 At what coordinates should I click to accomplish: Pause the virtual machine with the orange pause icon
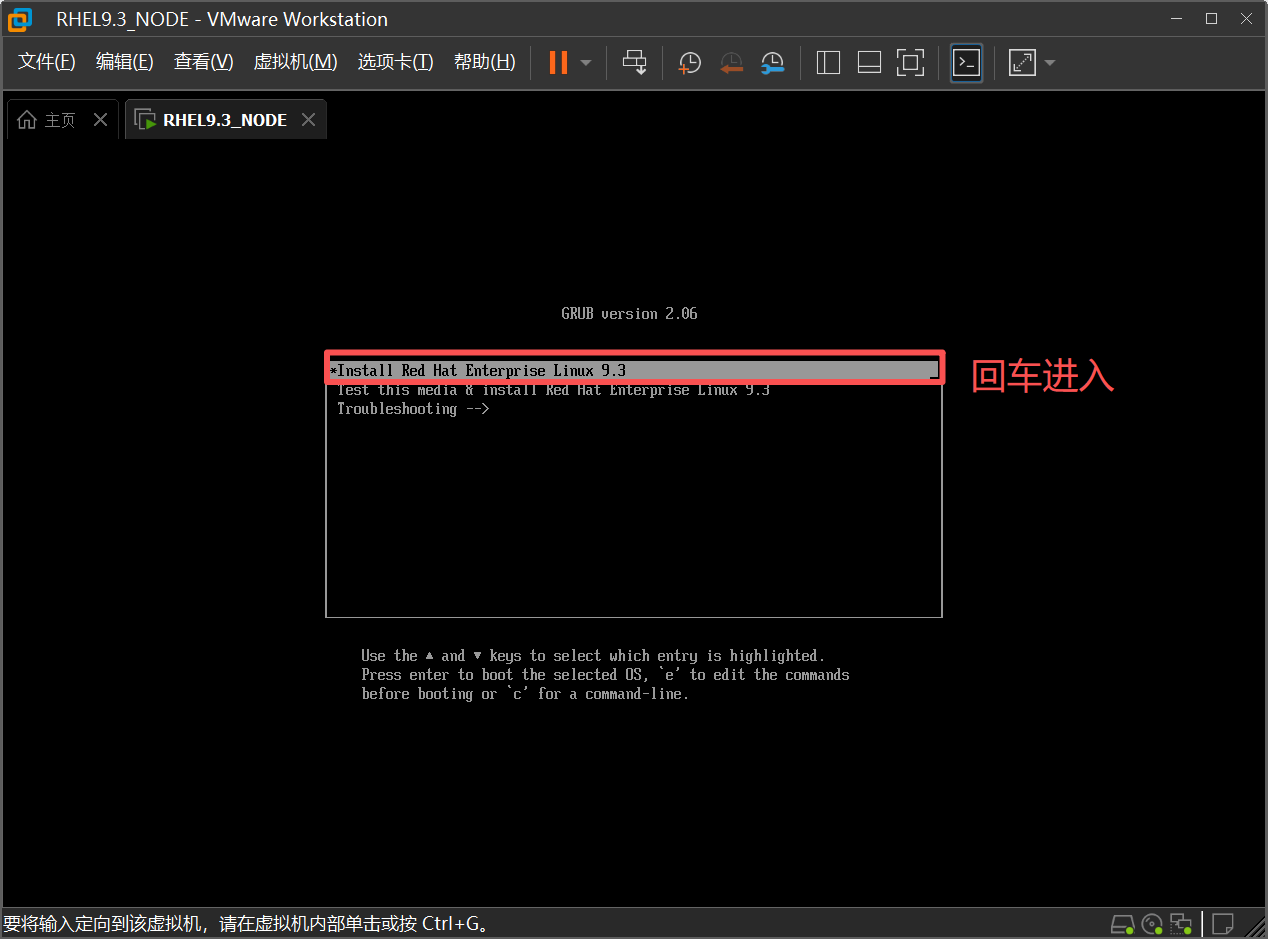(558, 62)
